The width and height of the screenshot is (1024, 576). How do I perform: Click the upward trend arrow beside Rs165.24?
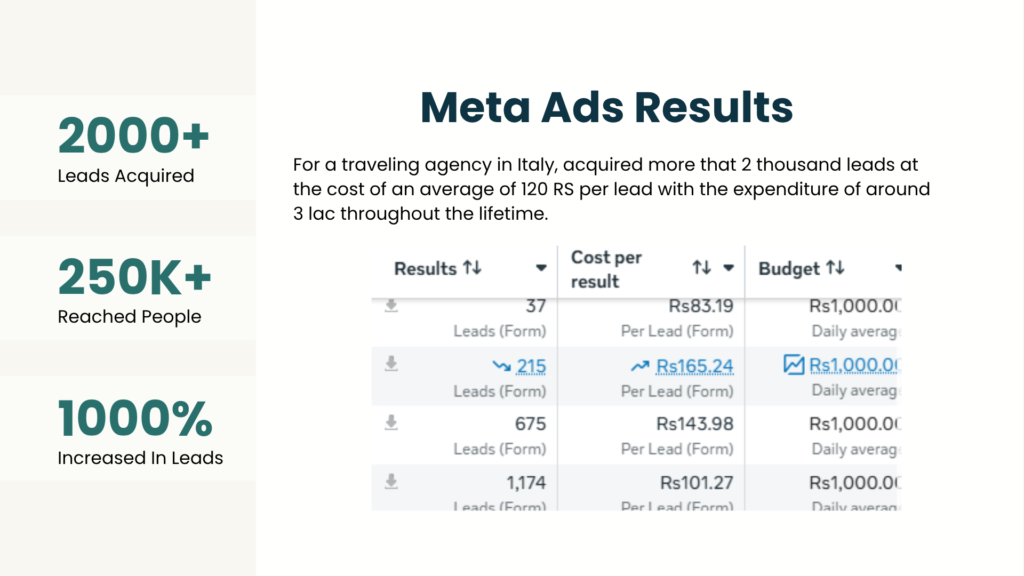pyautogui.click(x=640, y=366)
